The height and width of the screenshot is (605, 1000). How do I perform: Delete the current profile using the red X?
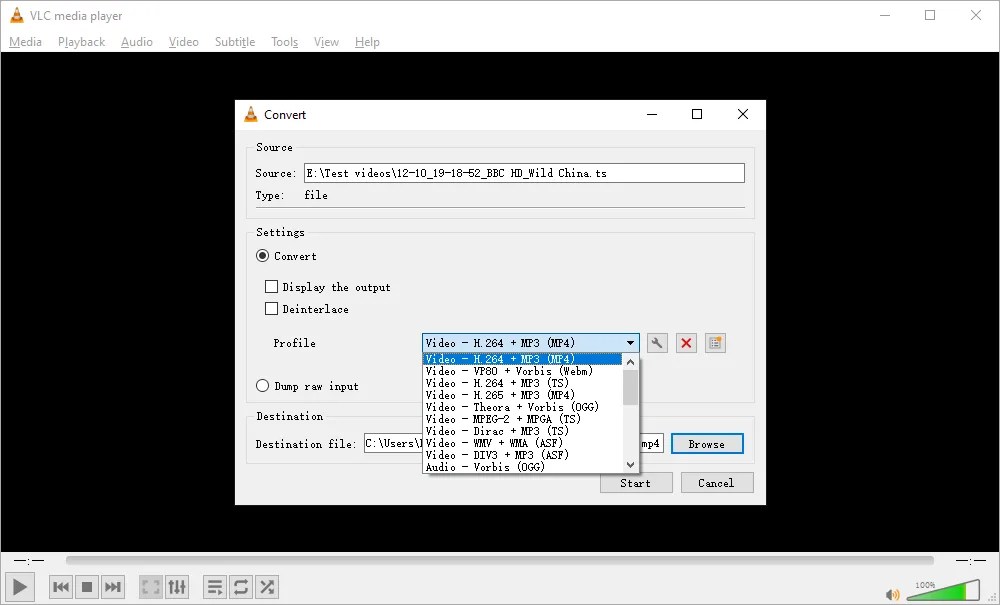[686, 343]
